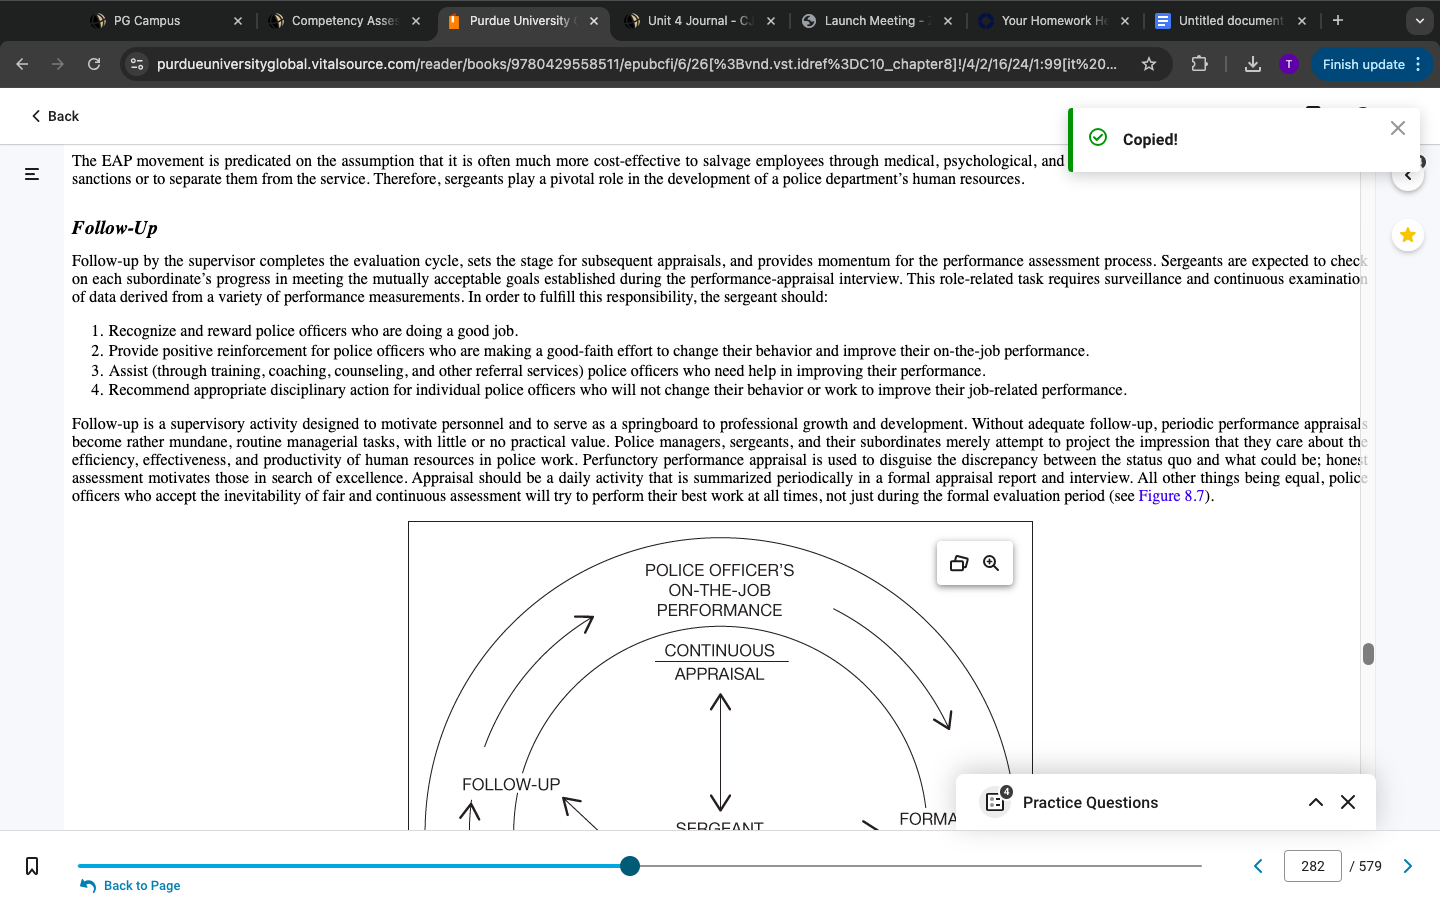Click the Back button at top left
The width and height of the screenshot is (1440, 900).
54,116
